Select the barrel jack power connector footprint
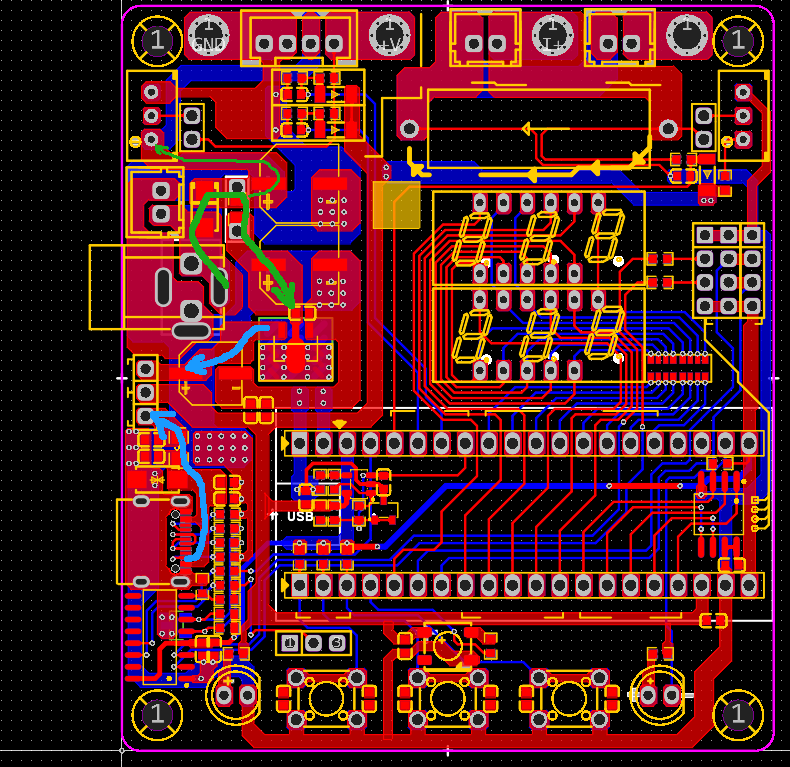 pyautogui.click(x=157, y=287)
